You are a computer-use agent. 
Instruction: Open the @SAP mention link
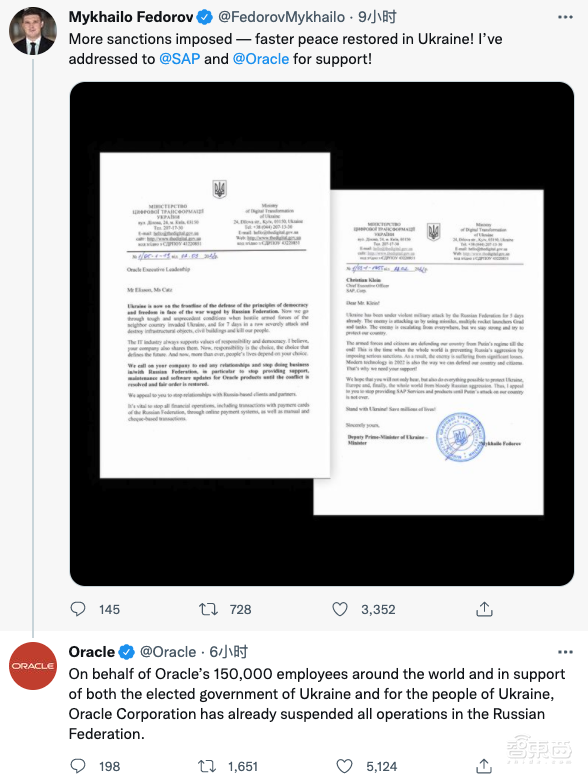[x=179, y=59]
